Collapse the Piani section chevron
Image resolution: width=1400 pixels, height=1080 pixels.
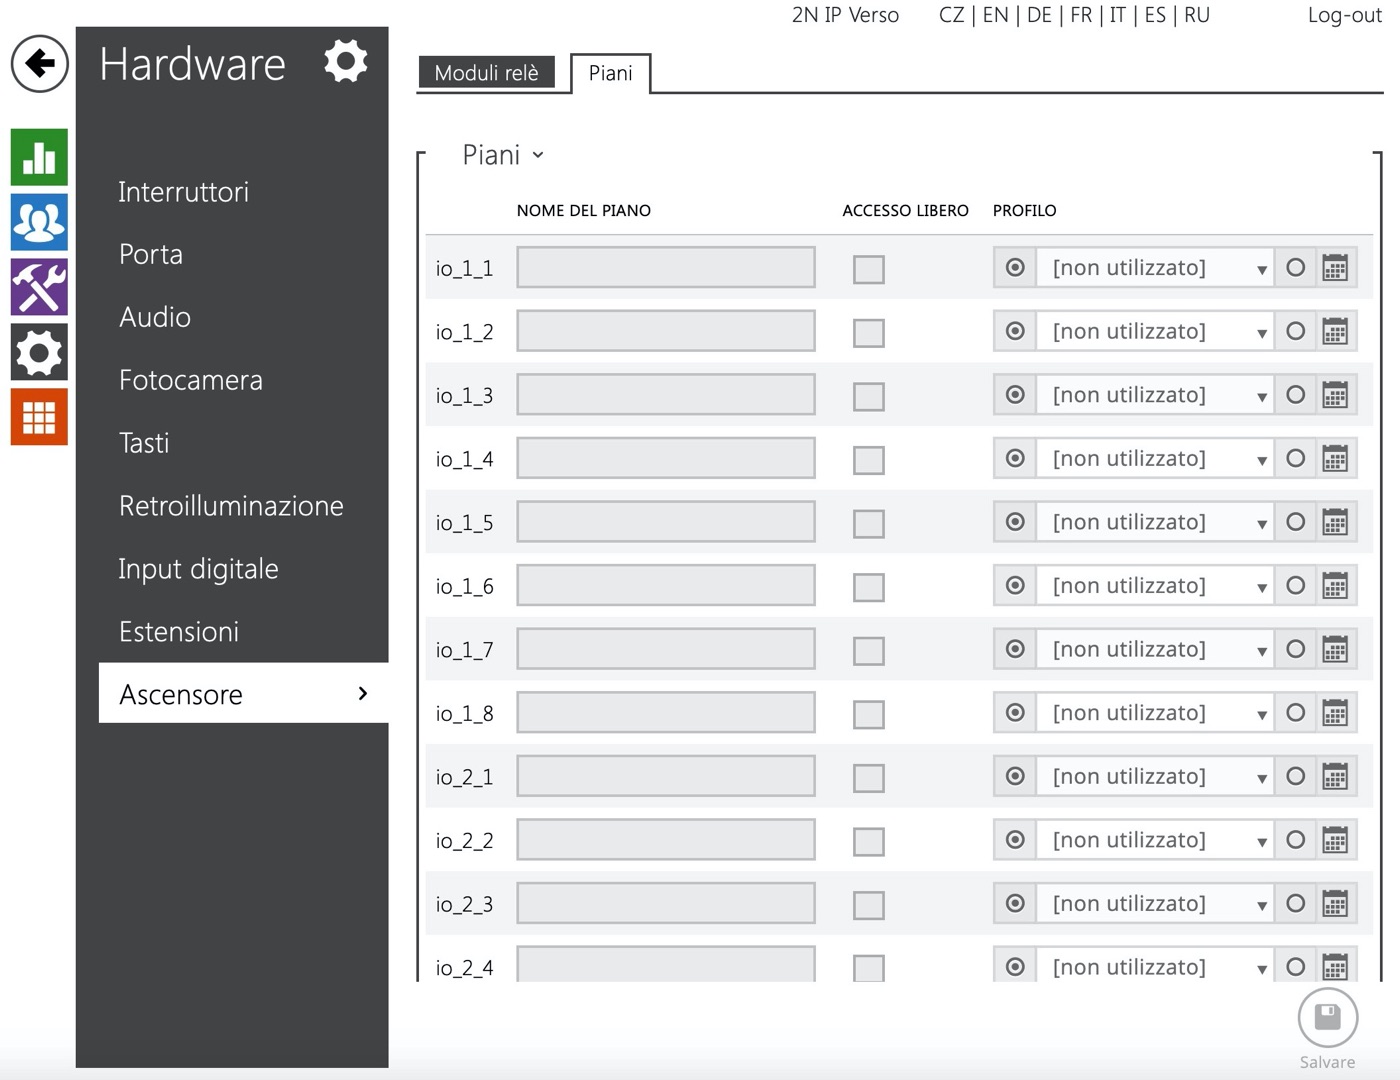pyautogui.click(x=538, y=155)
